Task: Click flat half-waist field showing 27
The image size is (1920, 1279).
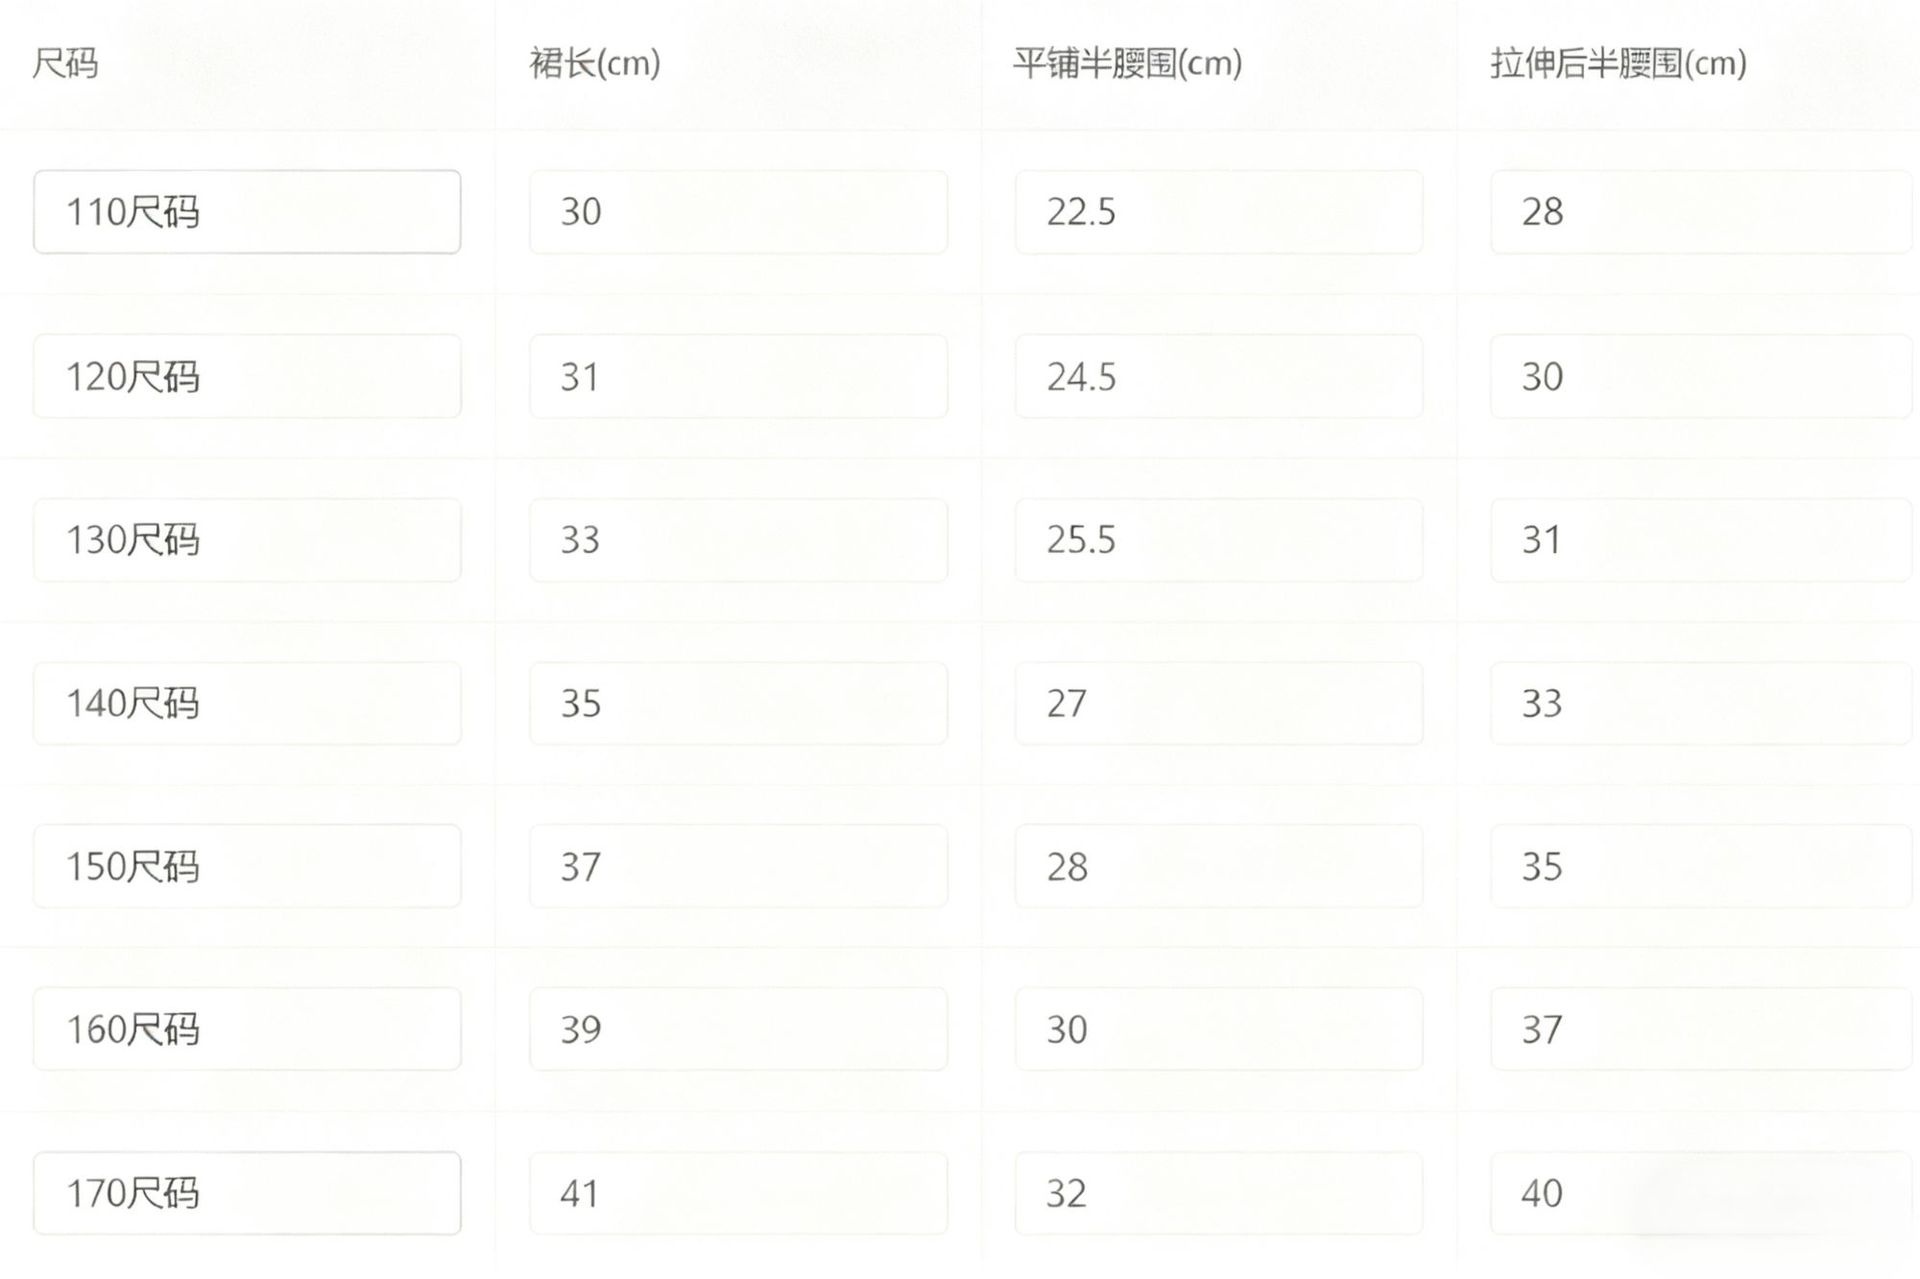Action: click(1218, 703)
